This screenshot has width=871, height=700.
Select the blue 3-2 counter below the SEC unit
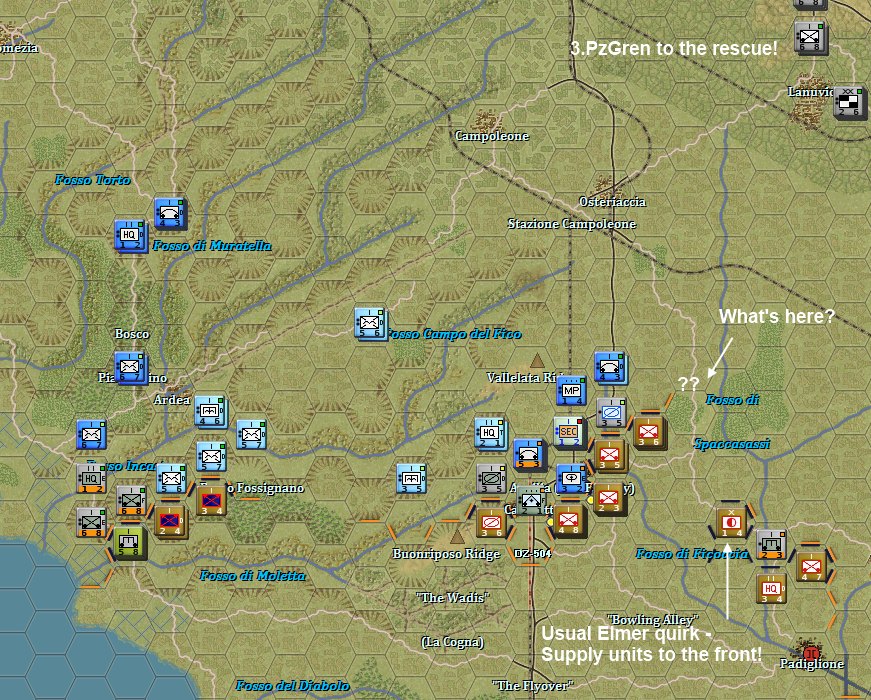point(571,479)
